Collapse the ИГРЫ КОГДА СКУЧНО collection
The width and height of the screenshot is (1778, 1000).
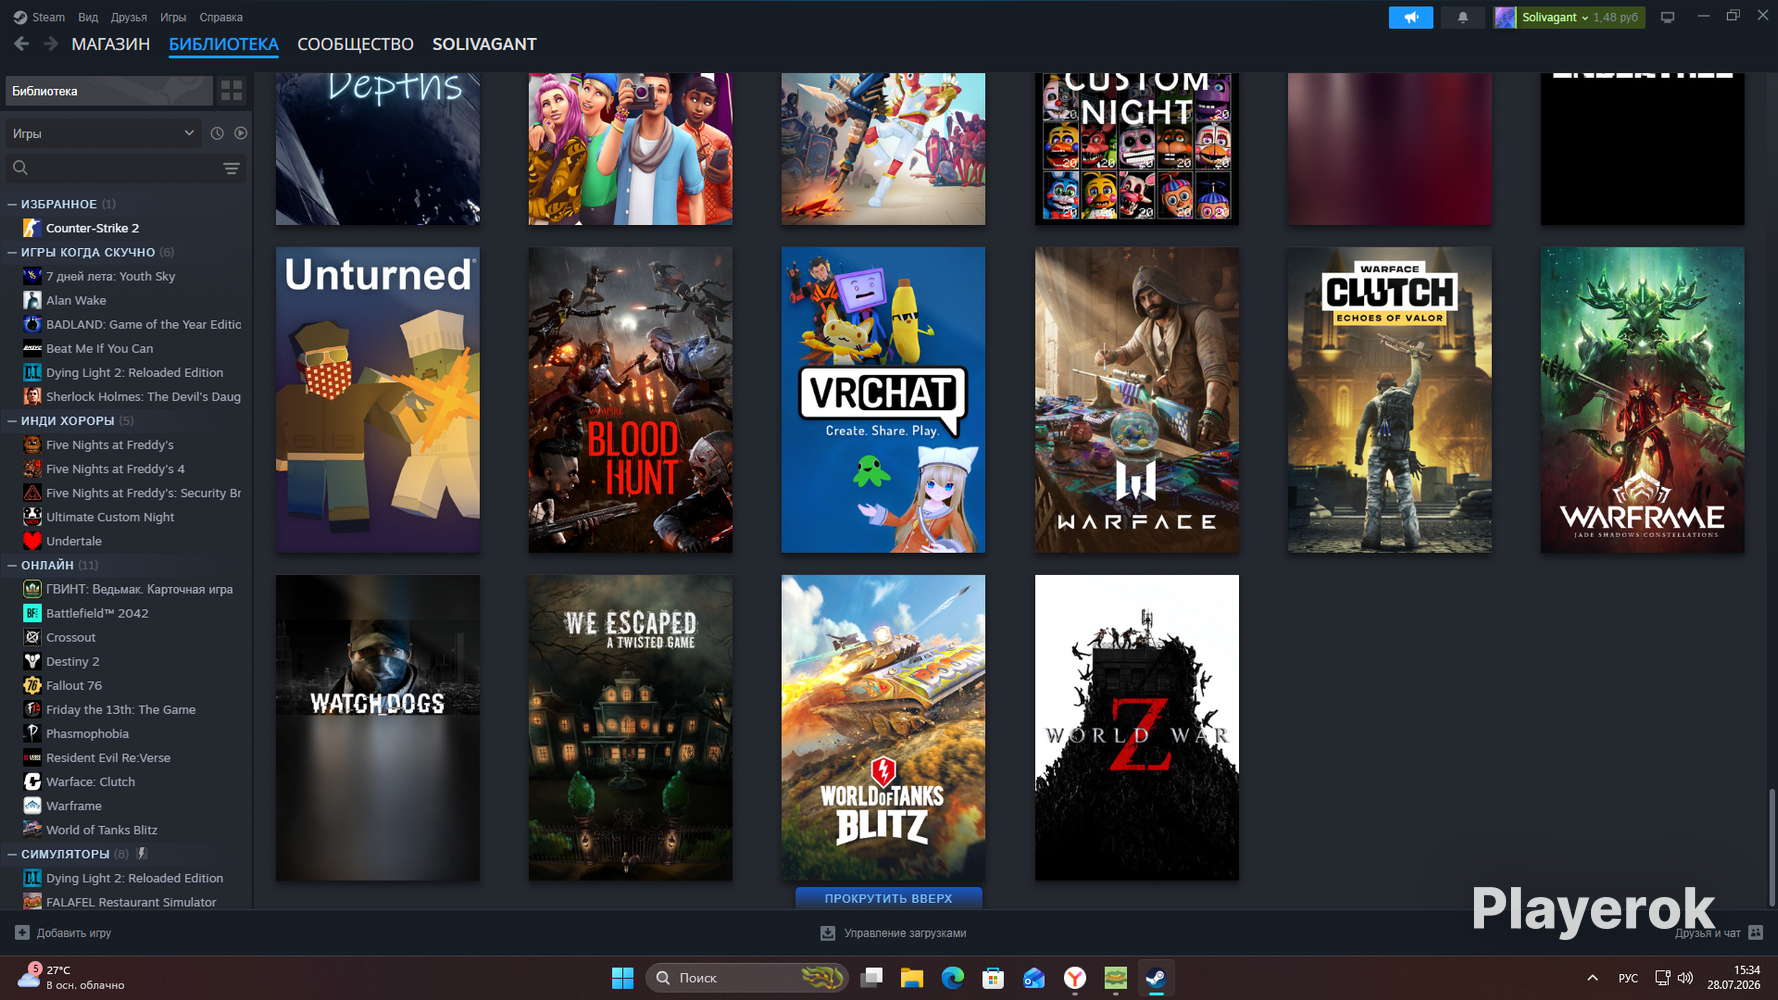tap(12, 252)
